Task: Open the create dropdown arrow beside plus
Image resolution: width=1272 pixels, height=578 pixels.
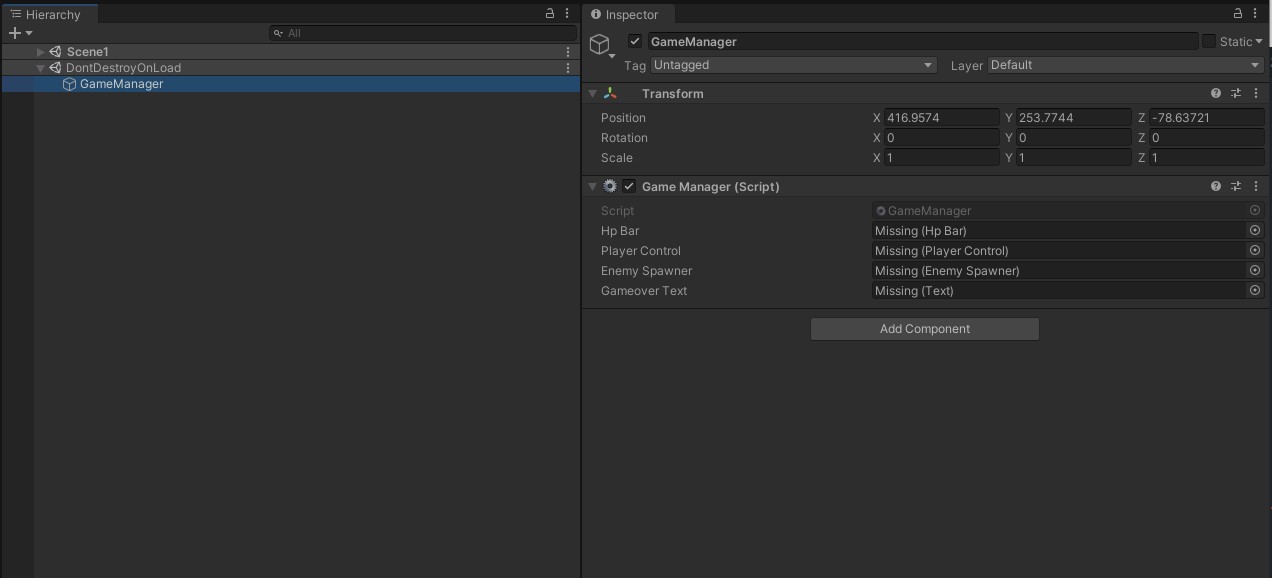Action: [x=29, y=33]
